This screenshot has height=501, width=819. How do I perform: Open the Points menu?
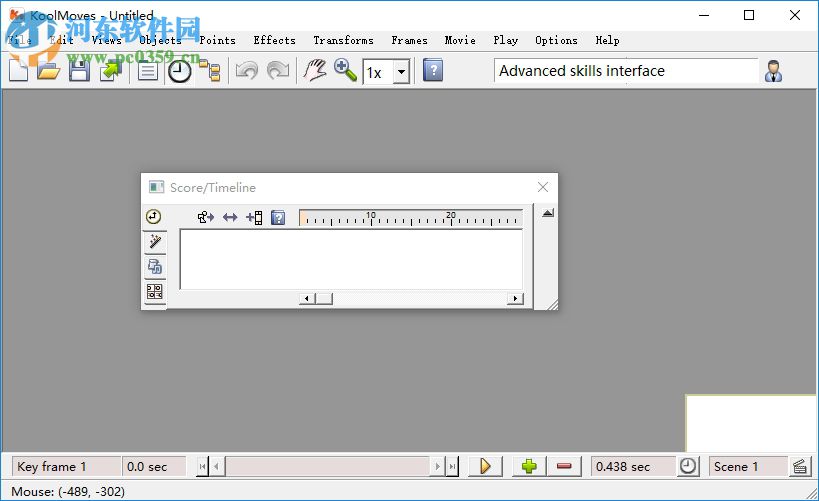pyautogui.click(x=217, y=40)
